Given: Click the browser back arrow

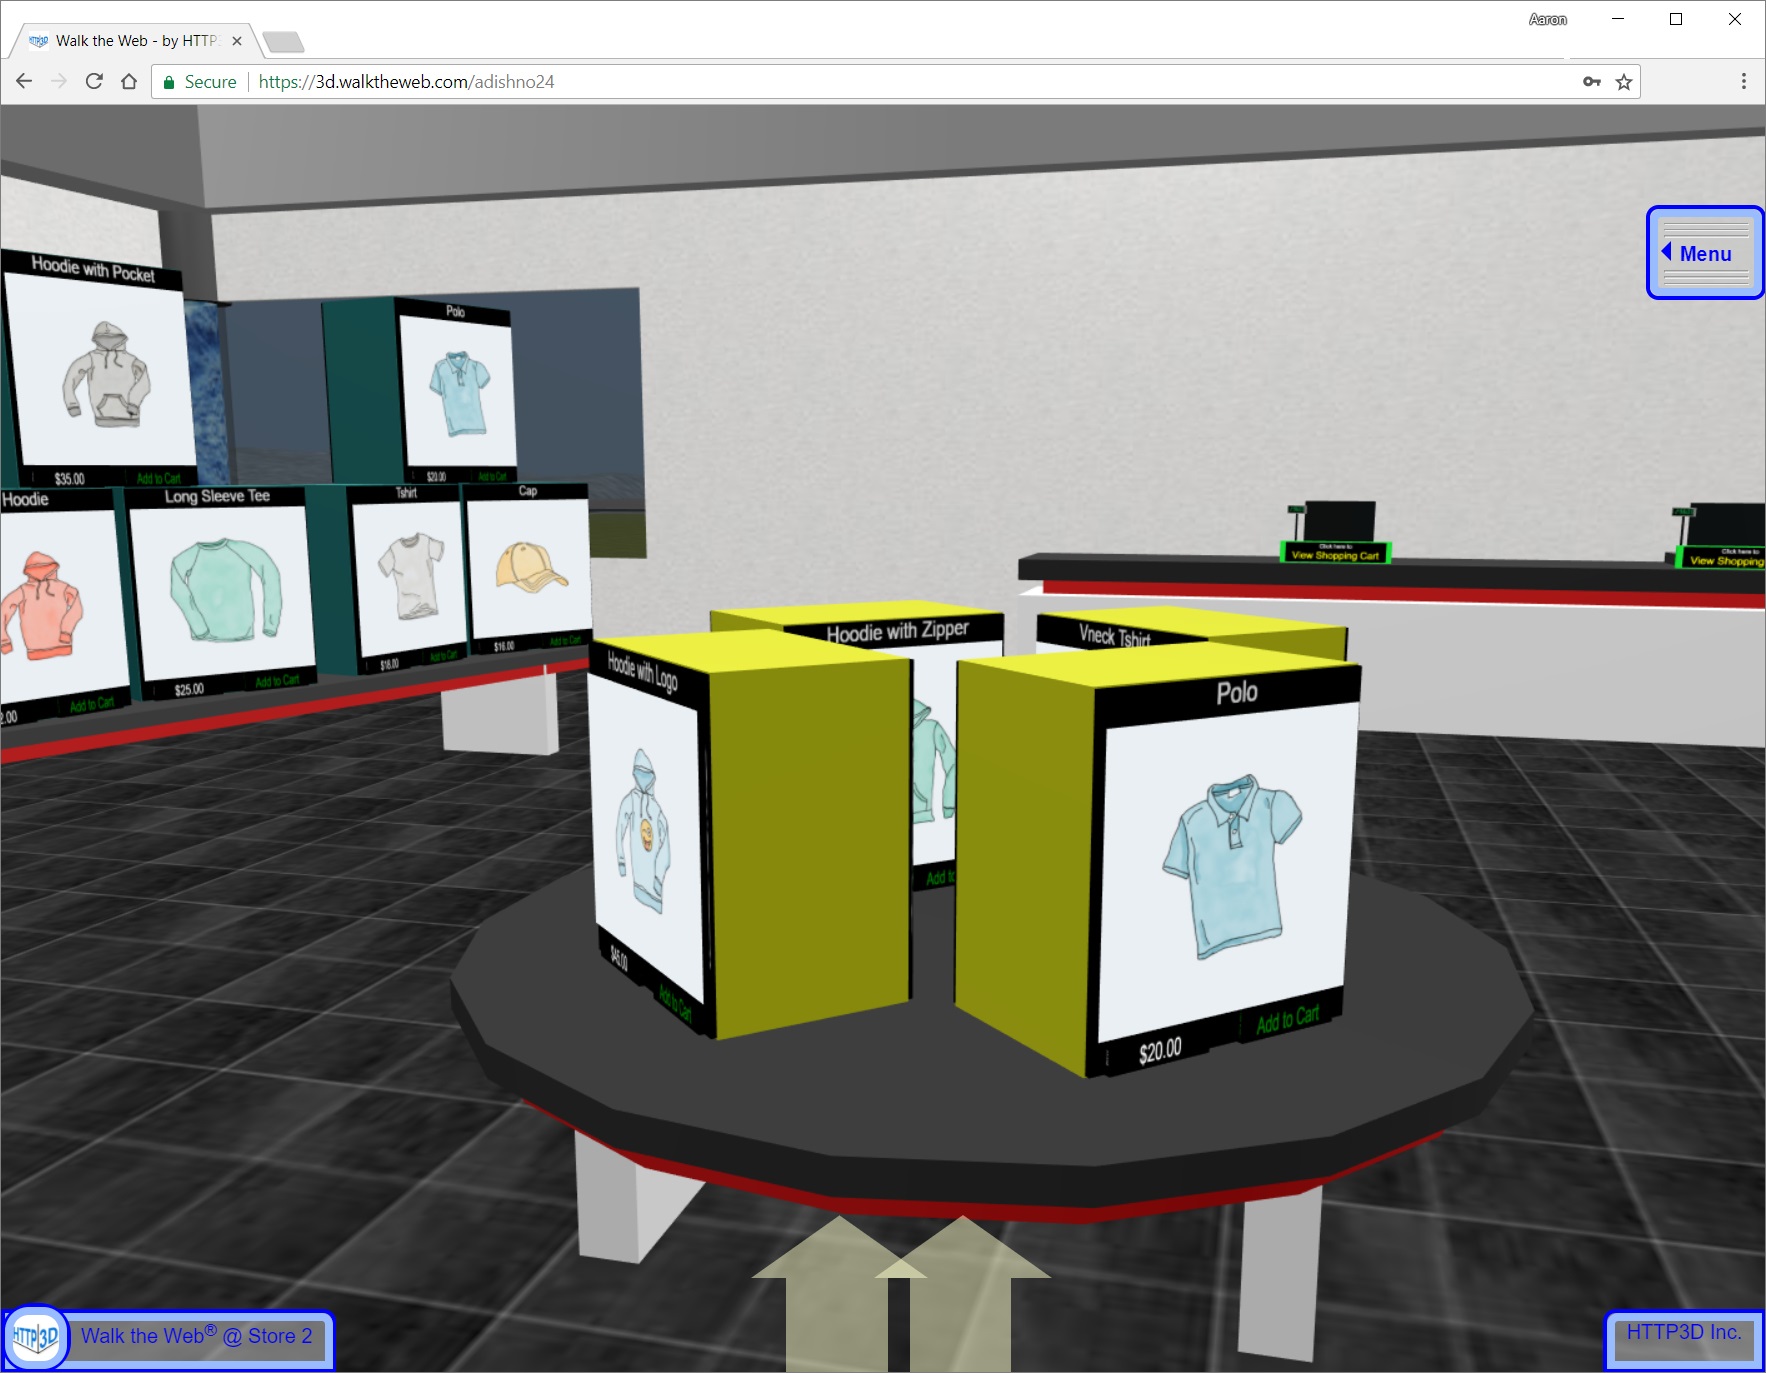Looking at the screenshot, I should [24, 81].
